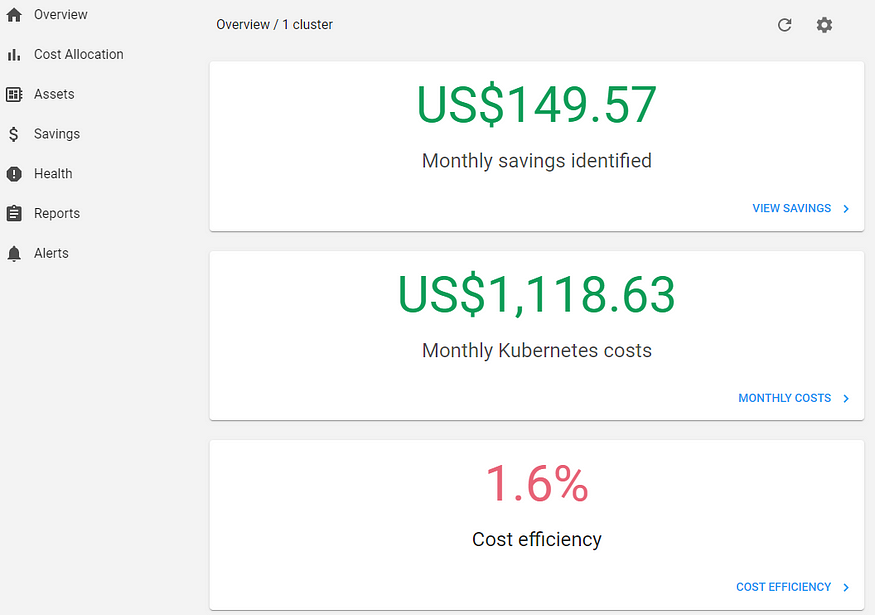Open the Reports section

[x=57, y=213]
